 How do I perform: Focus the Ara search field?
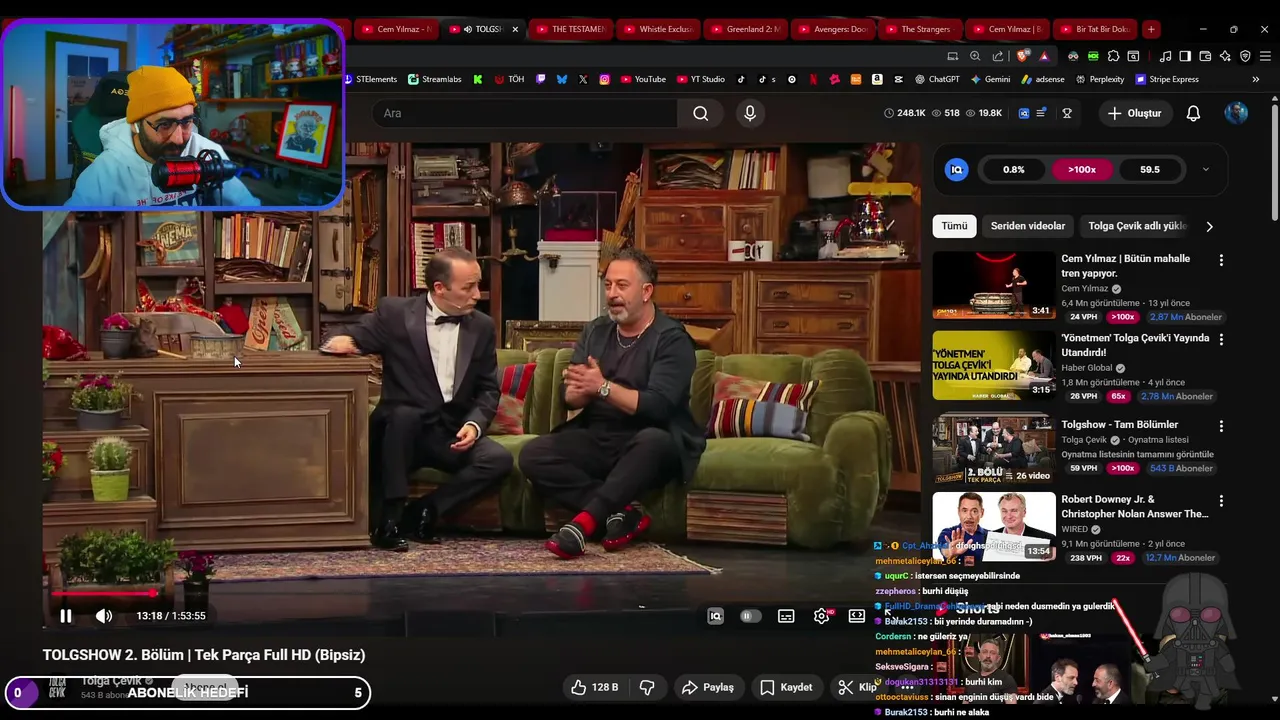(x=525, y=113)
